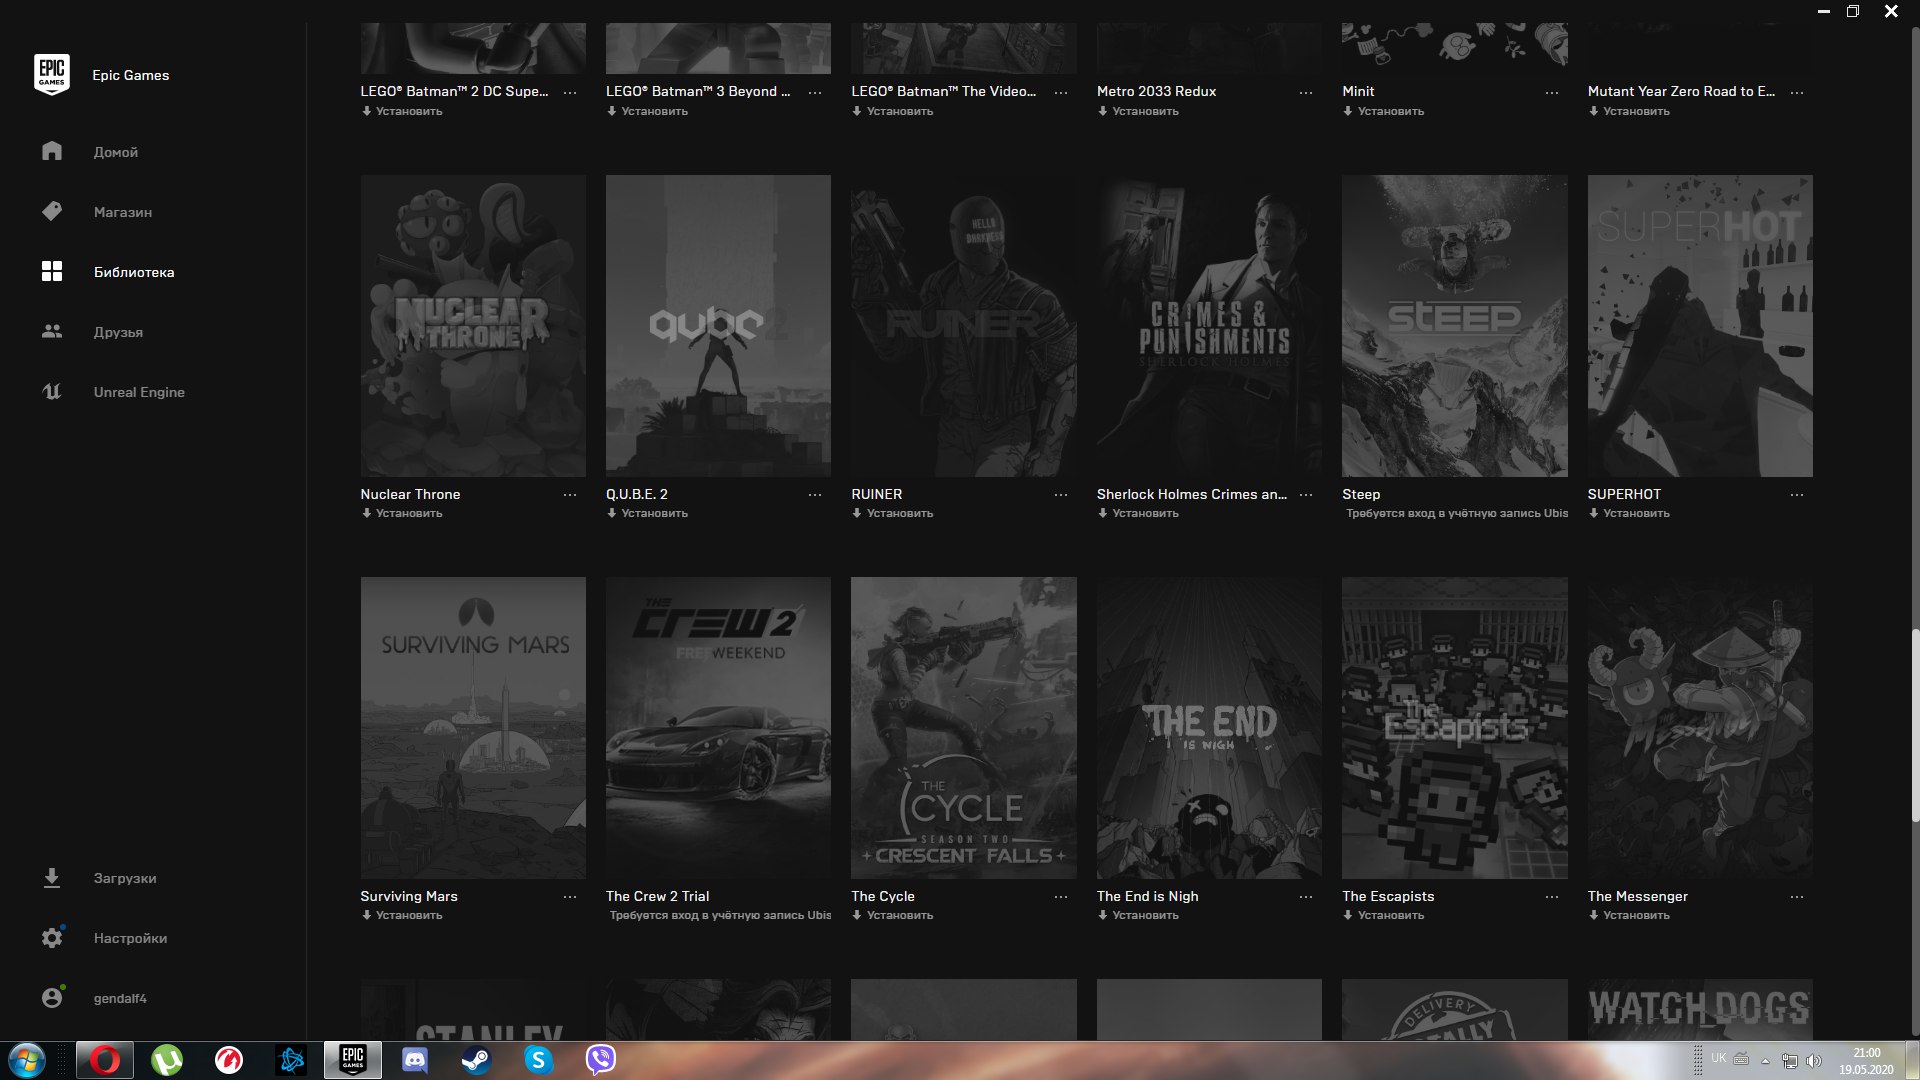The width and height of the screenshot is (1920, 1080).
Task: Open uTorrent from the taskbar
Action: pos(167,1060)
